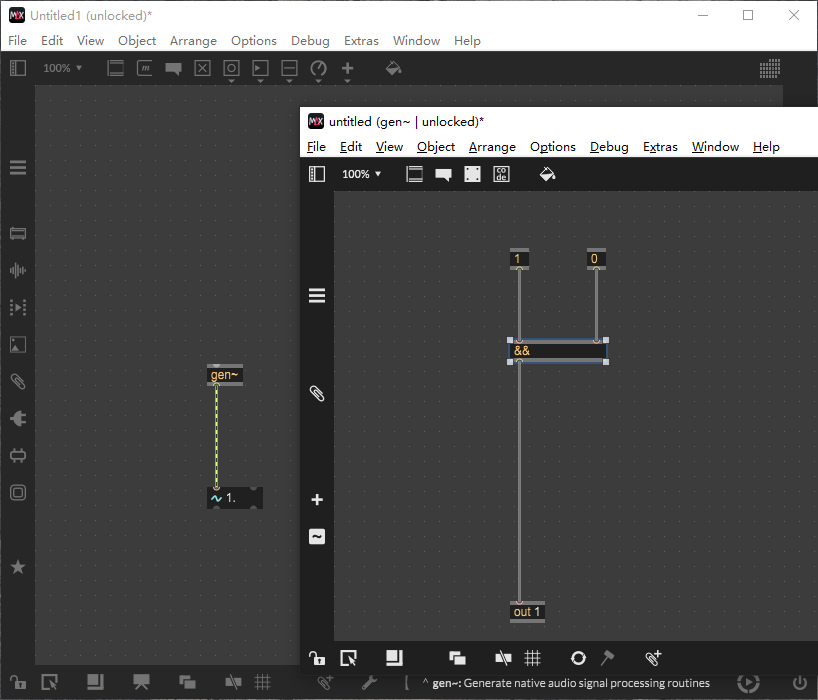This screenshot has height=700, width=818.
Task: Open the object list icon in gen~ sidebar
Action: [x=317, y=296]
